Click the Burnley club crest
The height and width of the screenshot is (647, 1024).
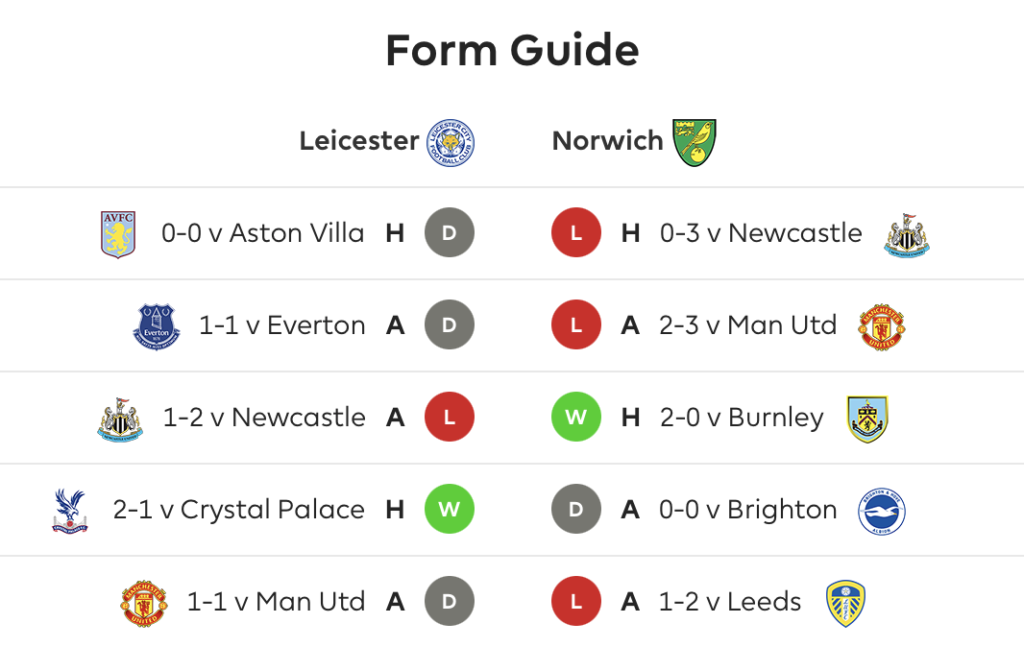pyautogui.click(x=867, y=419)
